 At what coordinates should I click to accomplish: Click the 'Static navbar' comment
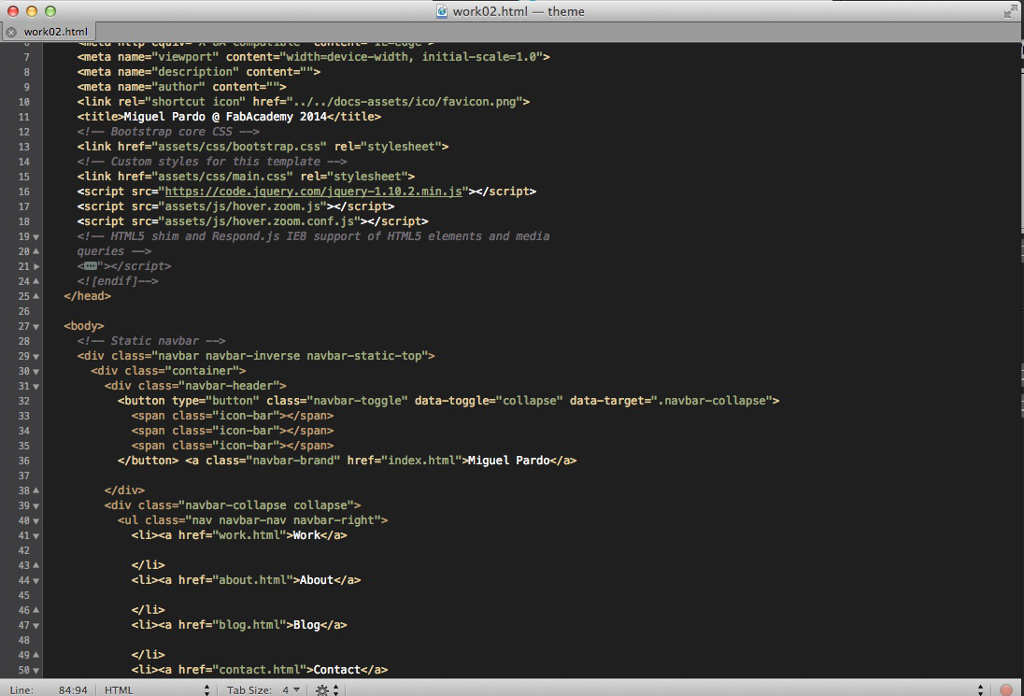pyautogui.click(x=154, y=341)
